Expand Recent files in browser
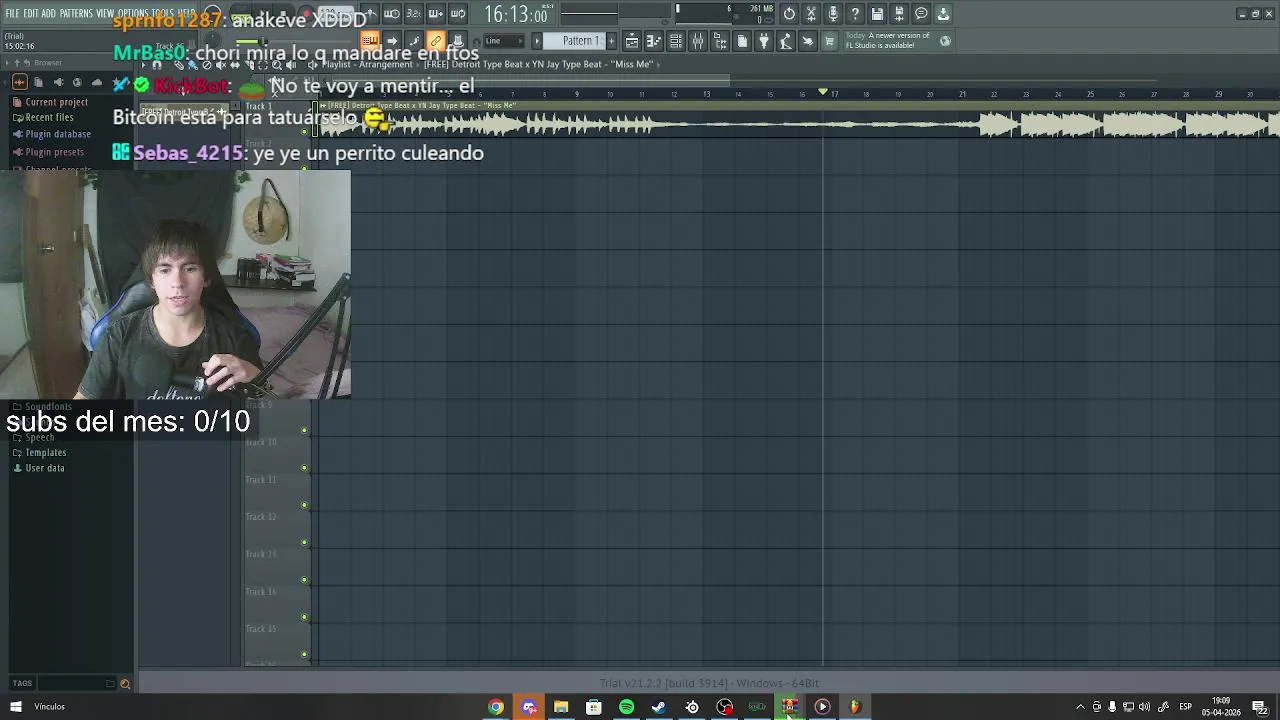The width and height of the screenshot is (1280, 720). point(49,117)
